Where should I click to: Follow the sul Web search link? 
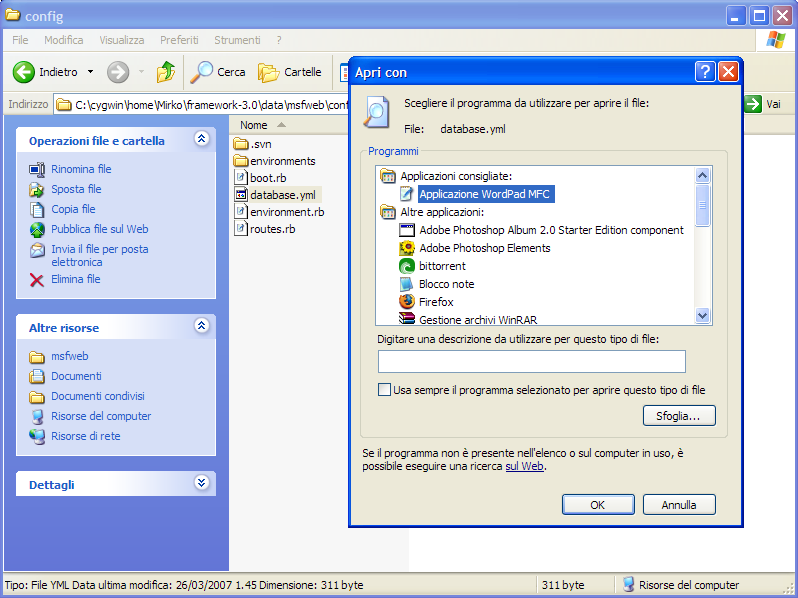point(524,466)
